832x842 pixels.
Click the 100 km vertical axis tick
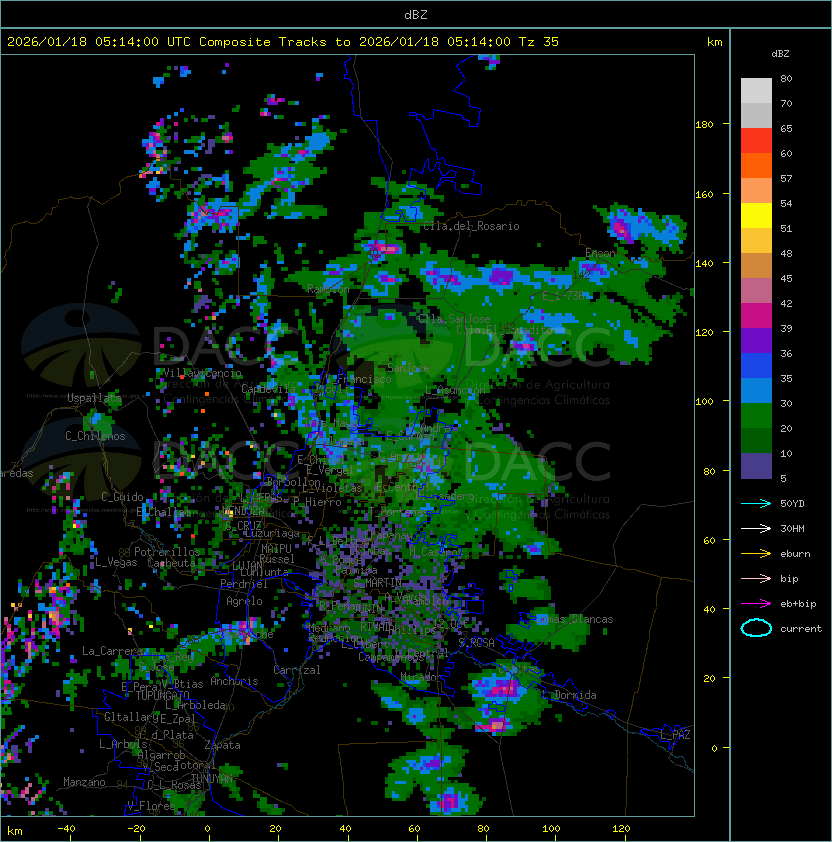704,401
